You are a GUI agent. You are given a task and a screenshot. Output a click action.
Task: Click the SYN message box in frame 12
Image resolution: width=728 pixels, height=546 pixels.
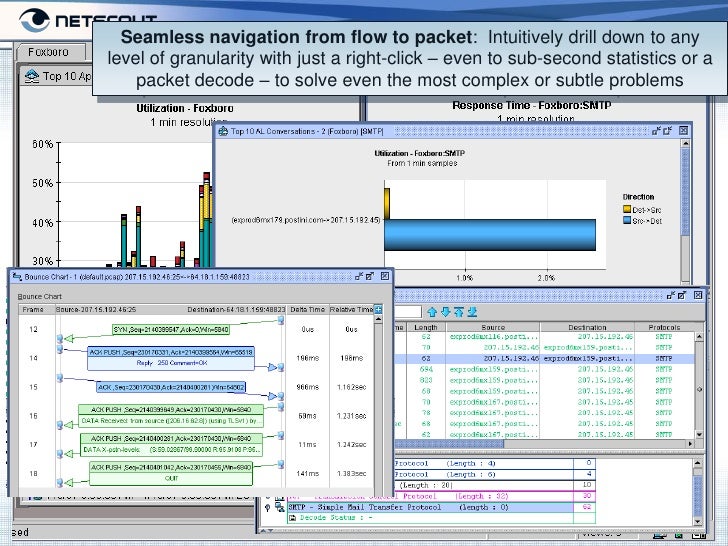coord(171,329)
